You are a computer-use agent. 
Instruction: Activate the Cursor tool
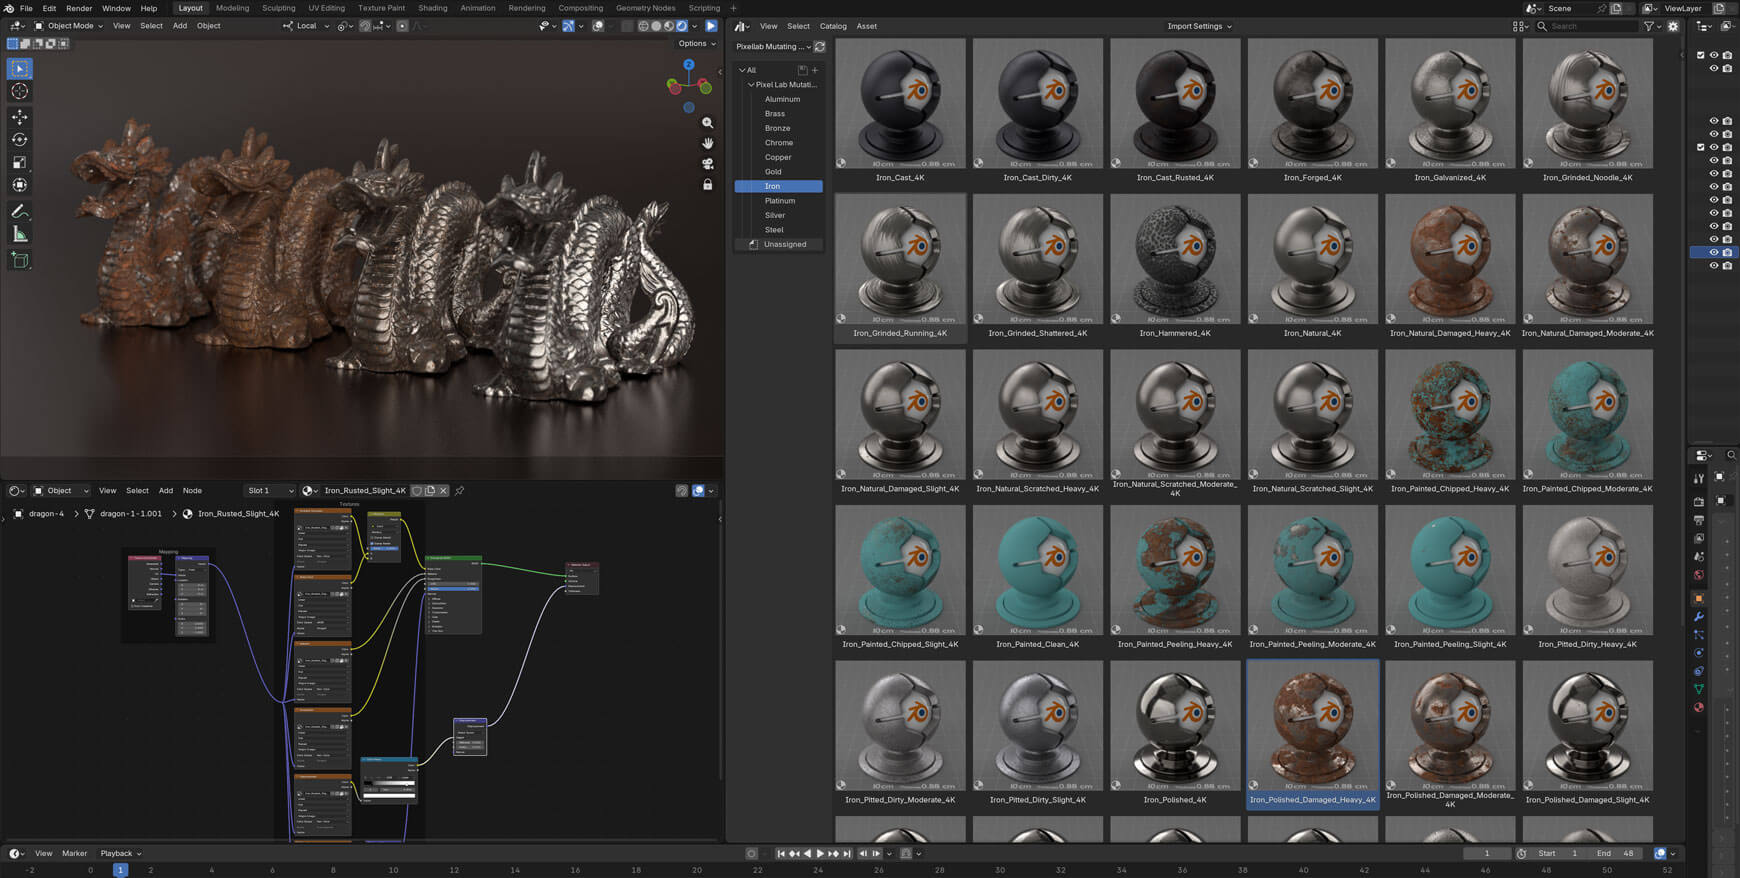point(19,91)
